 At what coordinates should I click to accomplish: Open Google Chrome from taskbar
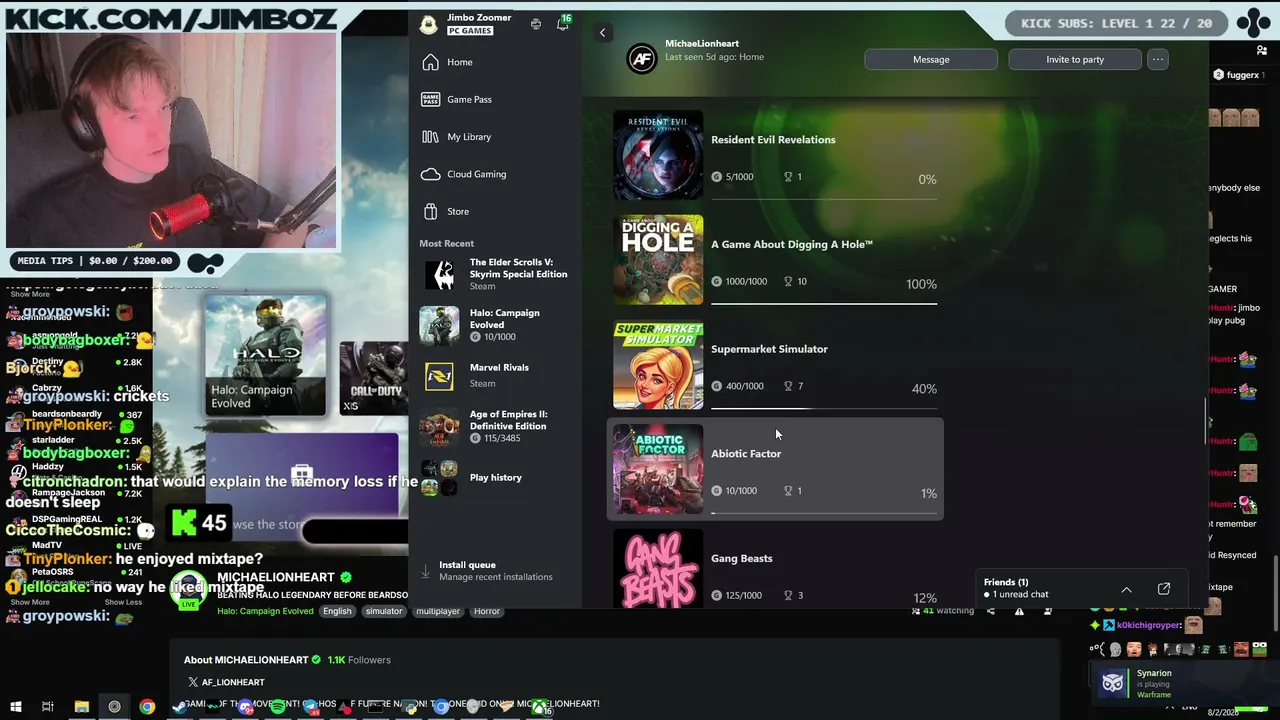coord(147,707)
